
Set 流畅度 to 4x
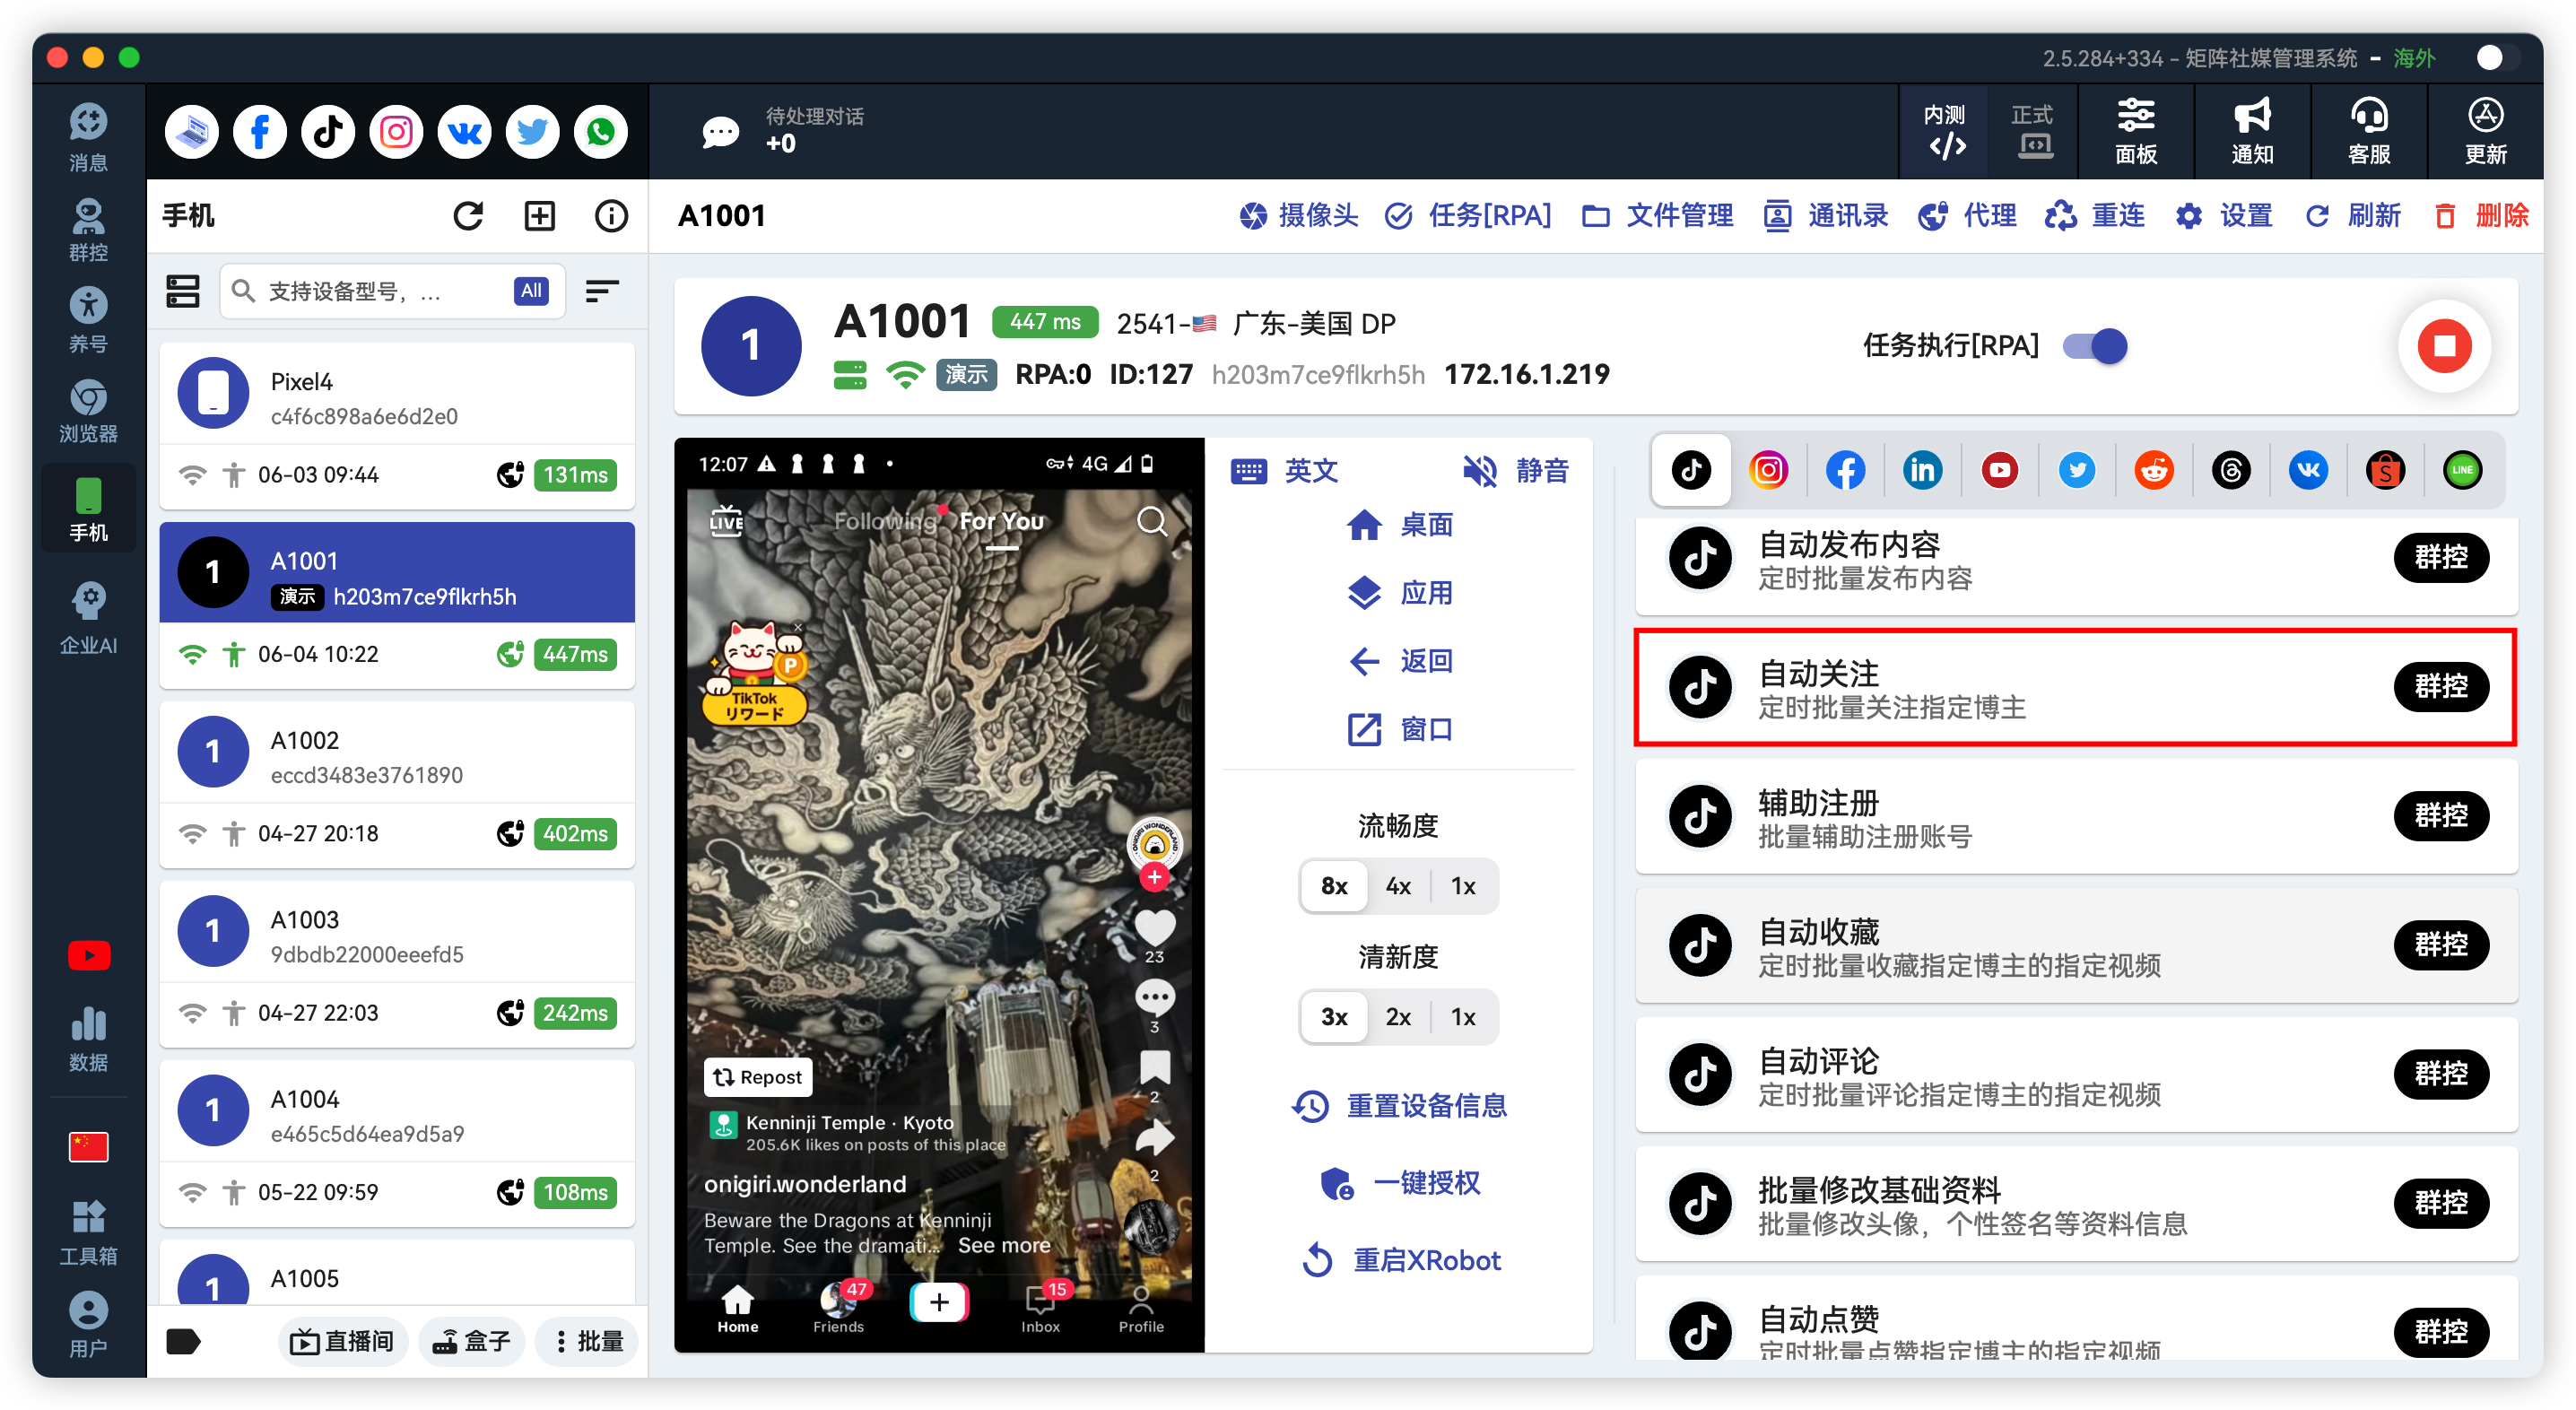pos(1398,886)
